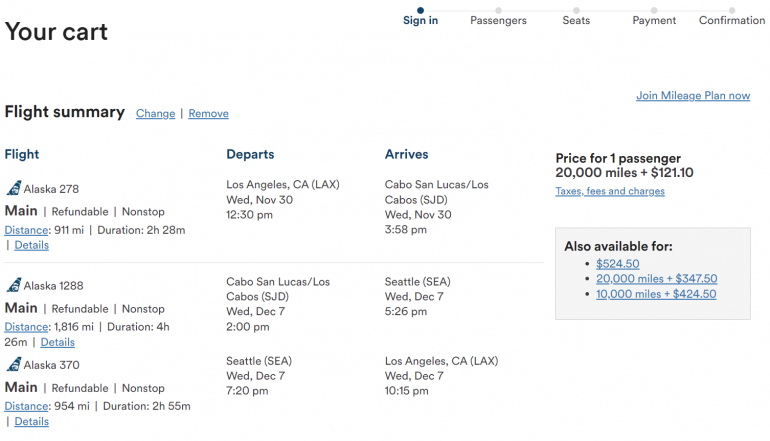This screenshot has height=441, width=770.
Task: Jump to the Seats step
Action: (x=576, y=20)
